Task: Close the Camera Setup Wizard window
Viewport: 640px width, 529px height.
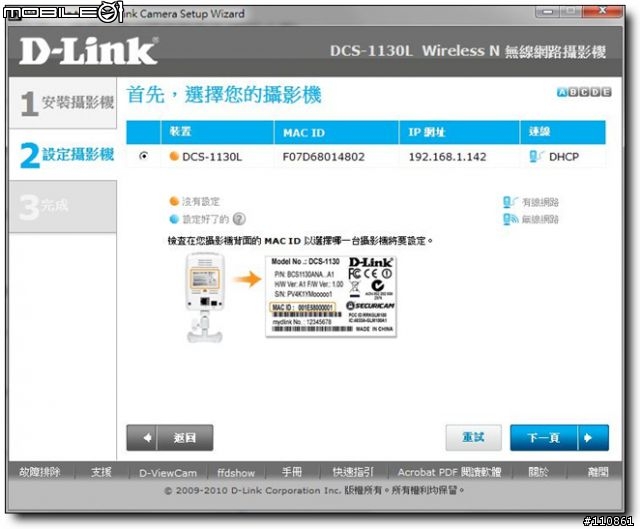Action: (x=602, y=11)
